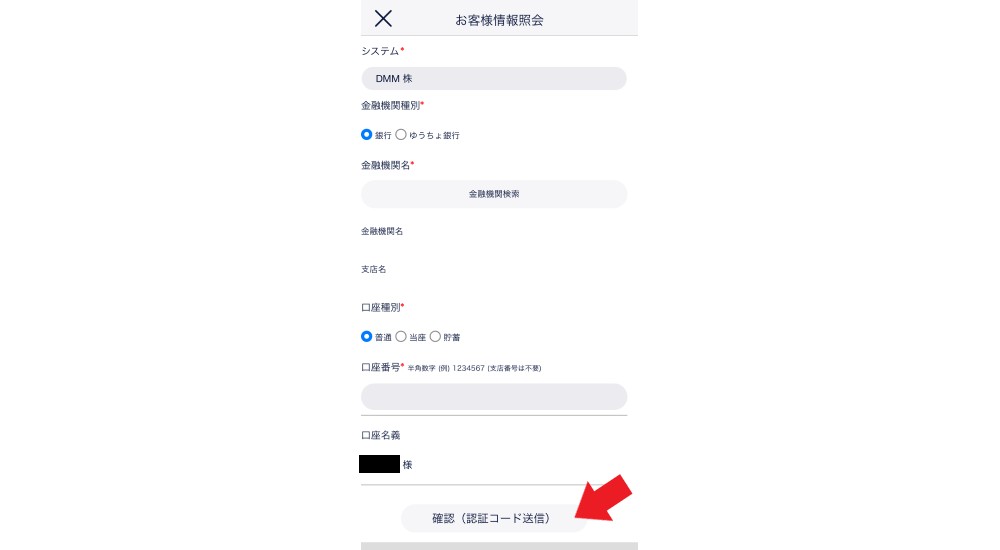Viewport: 1000px width, 550px height.
Task: Click the 支店名 row label
Action: (373, 269)
